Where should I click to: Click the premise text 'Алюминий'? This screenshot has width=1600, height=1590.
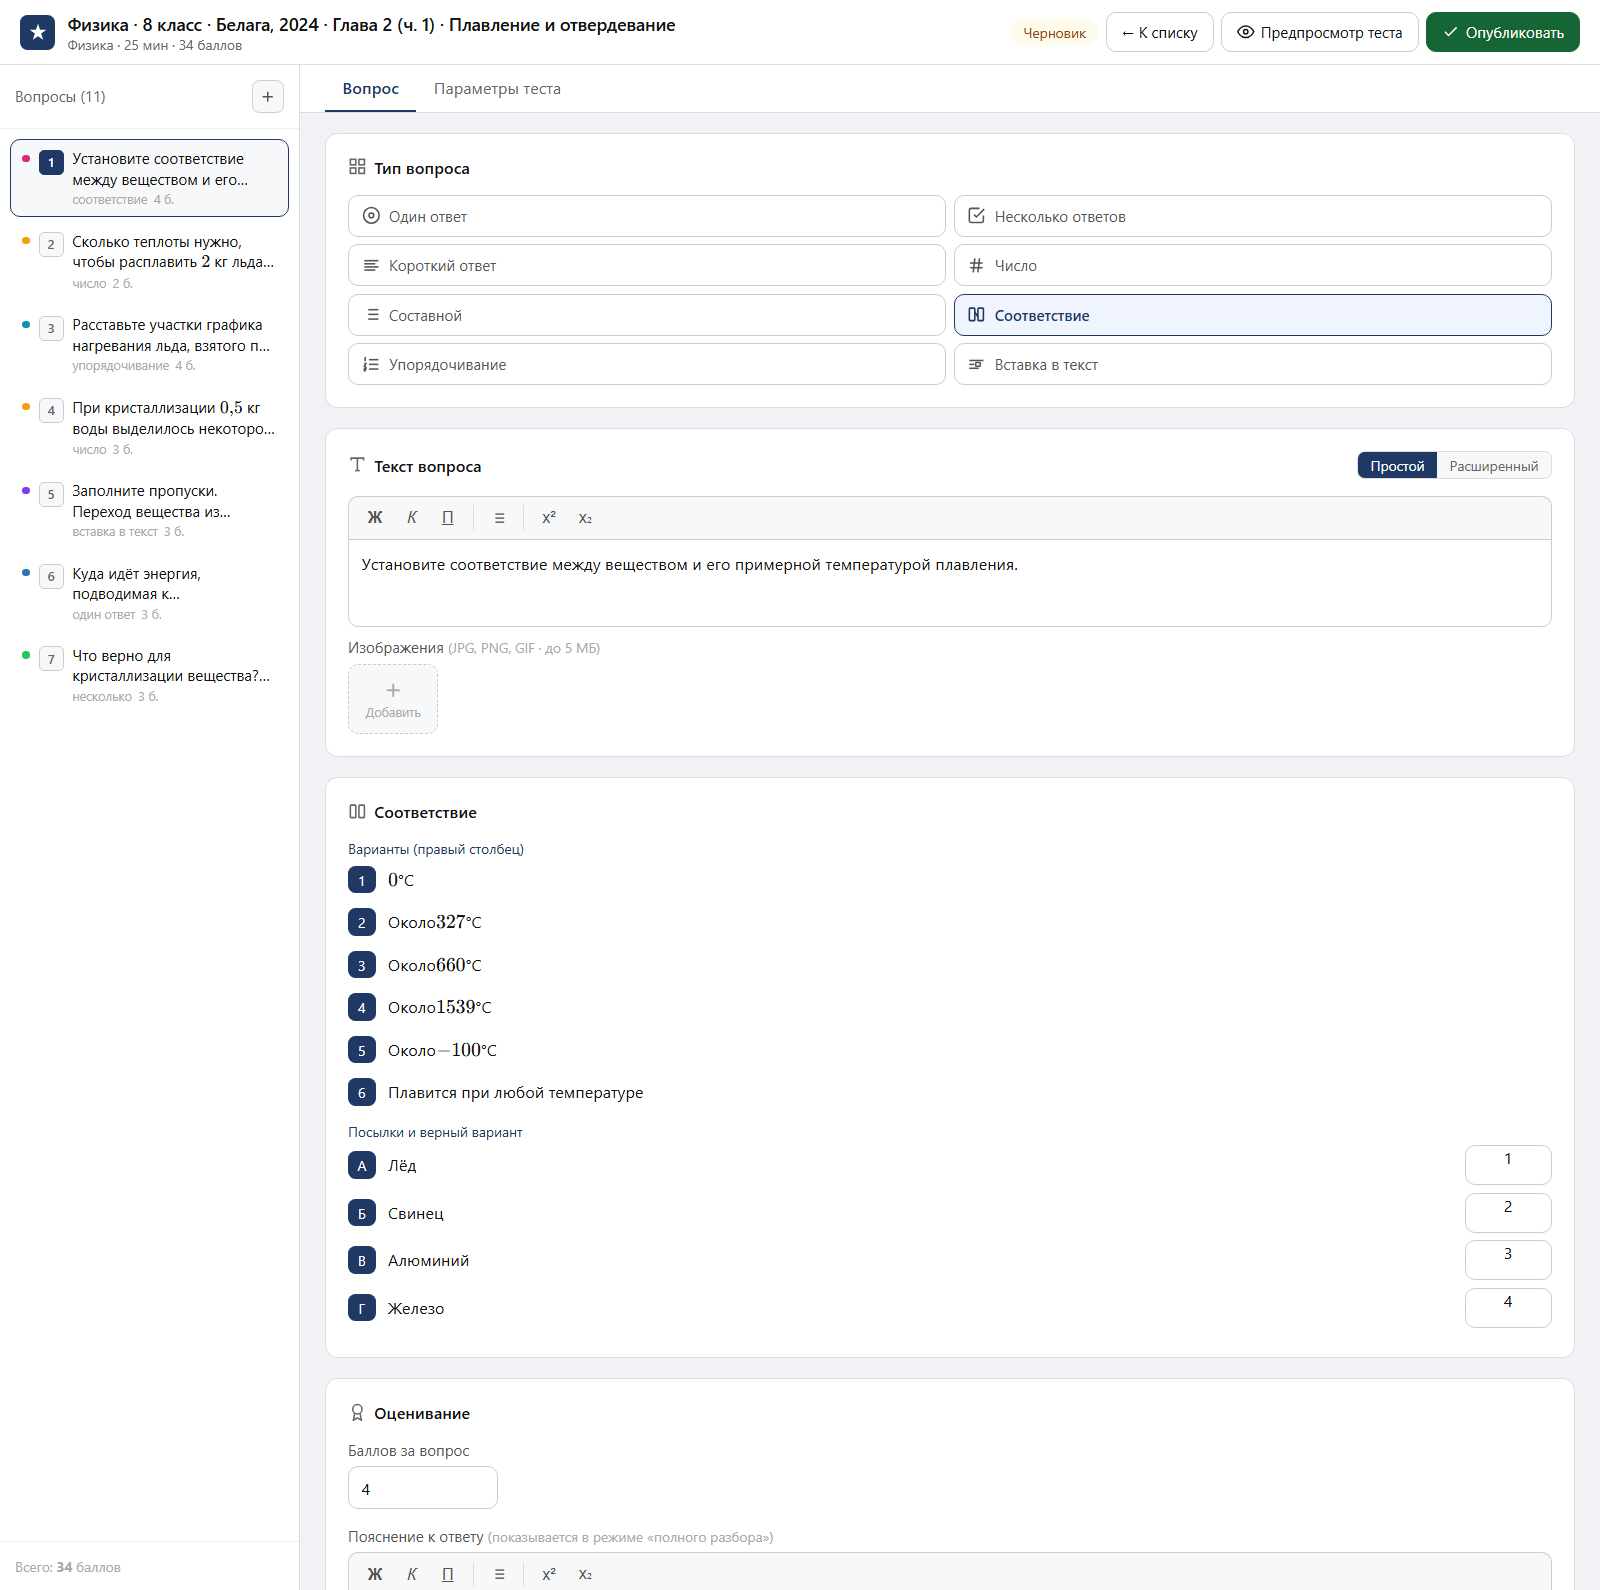coord(429,1261)
